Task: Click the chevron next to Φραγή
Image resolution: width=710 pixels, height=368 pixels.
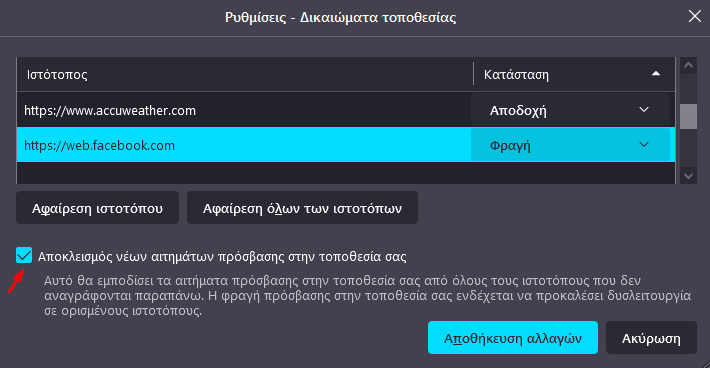Action: [x=644, y=145]
